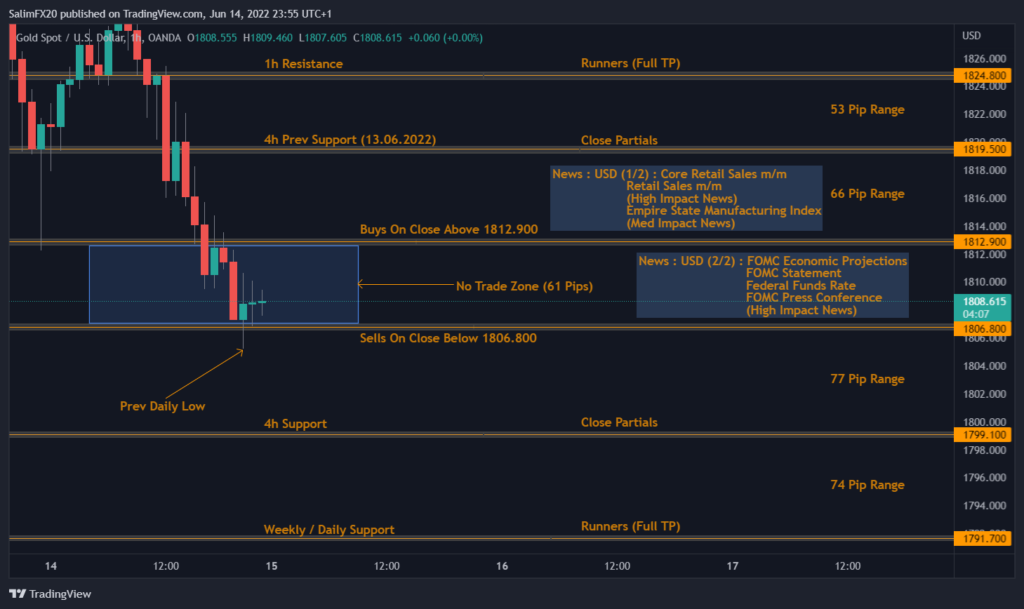
Task: Click the 1791.700 weekly support price tag
Action: coord(984,536)
